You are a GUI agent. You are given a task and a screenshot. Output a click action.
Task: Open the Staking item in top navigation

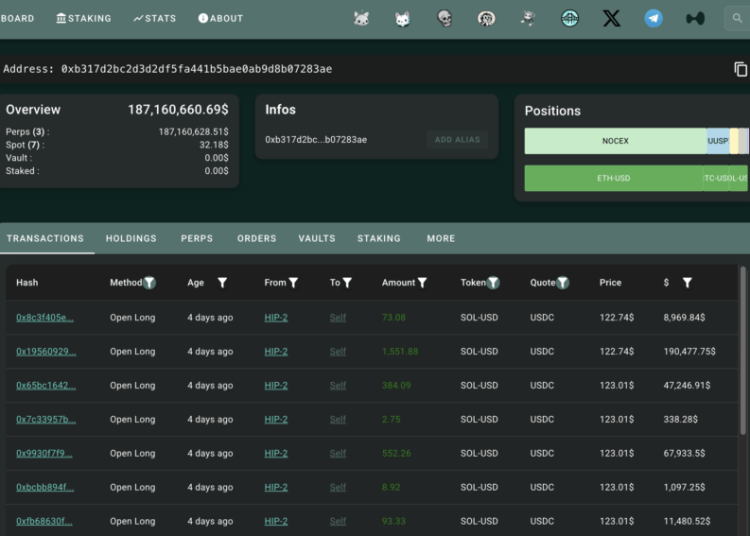point(83,18)
